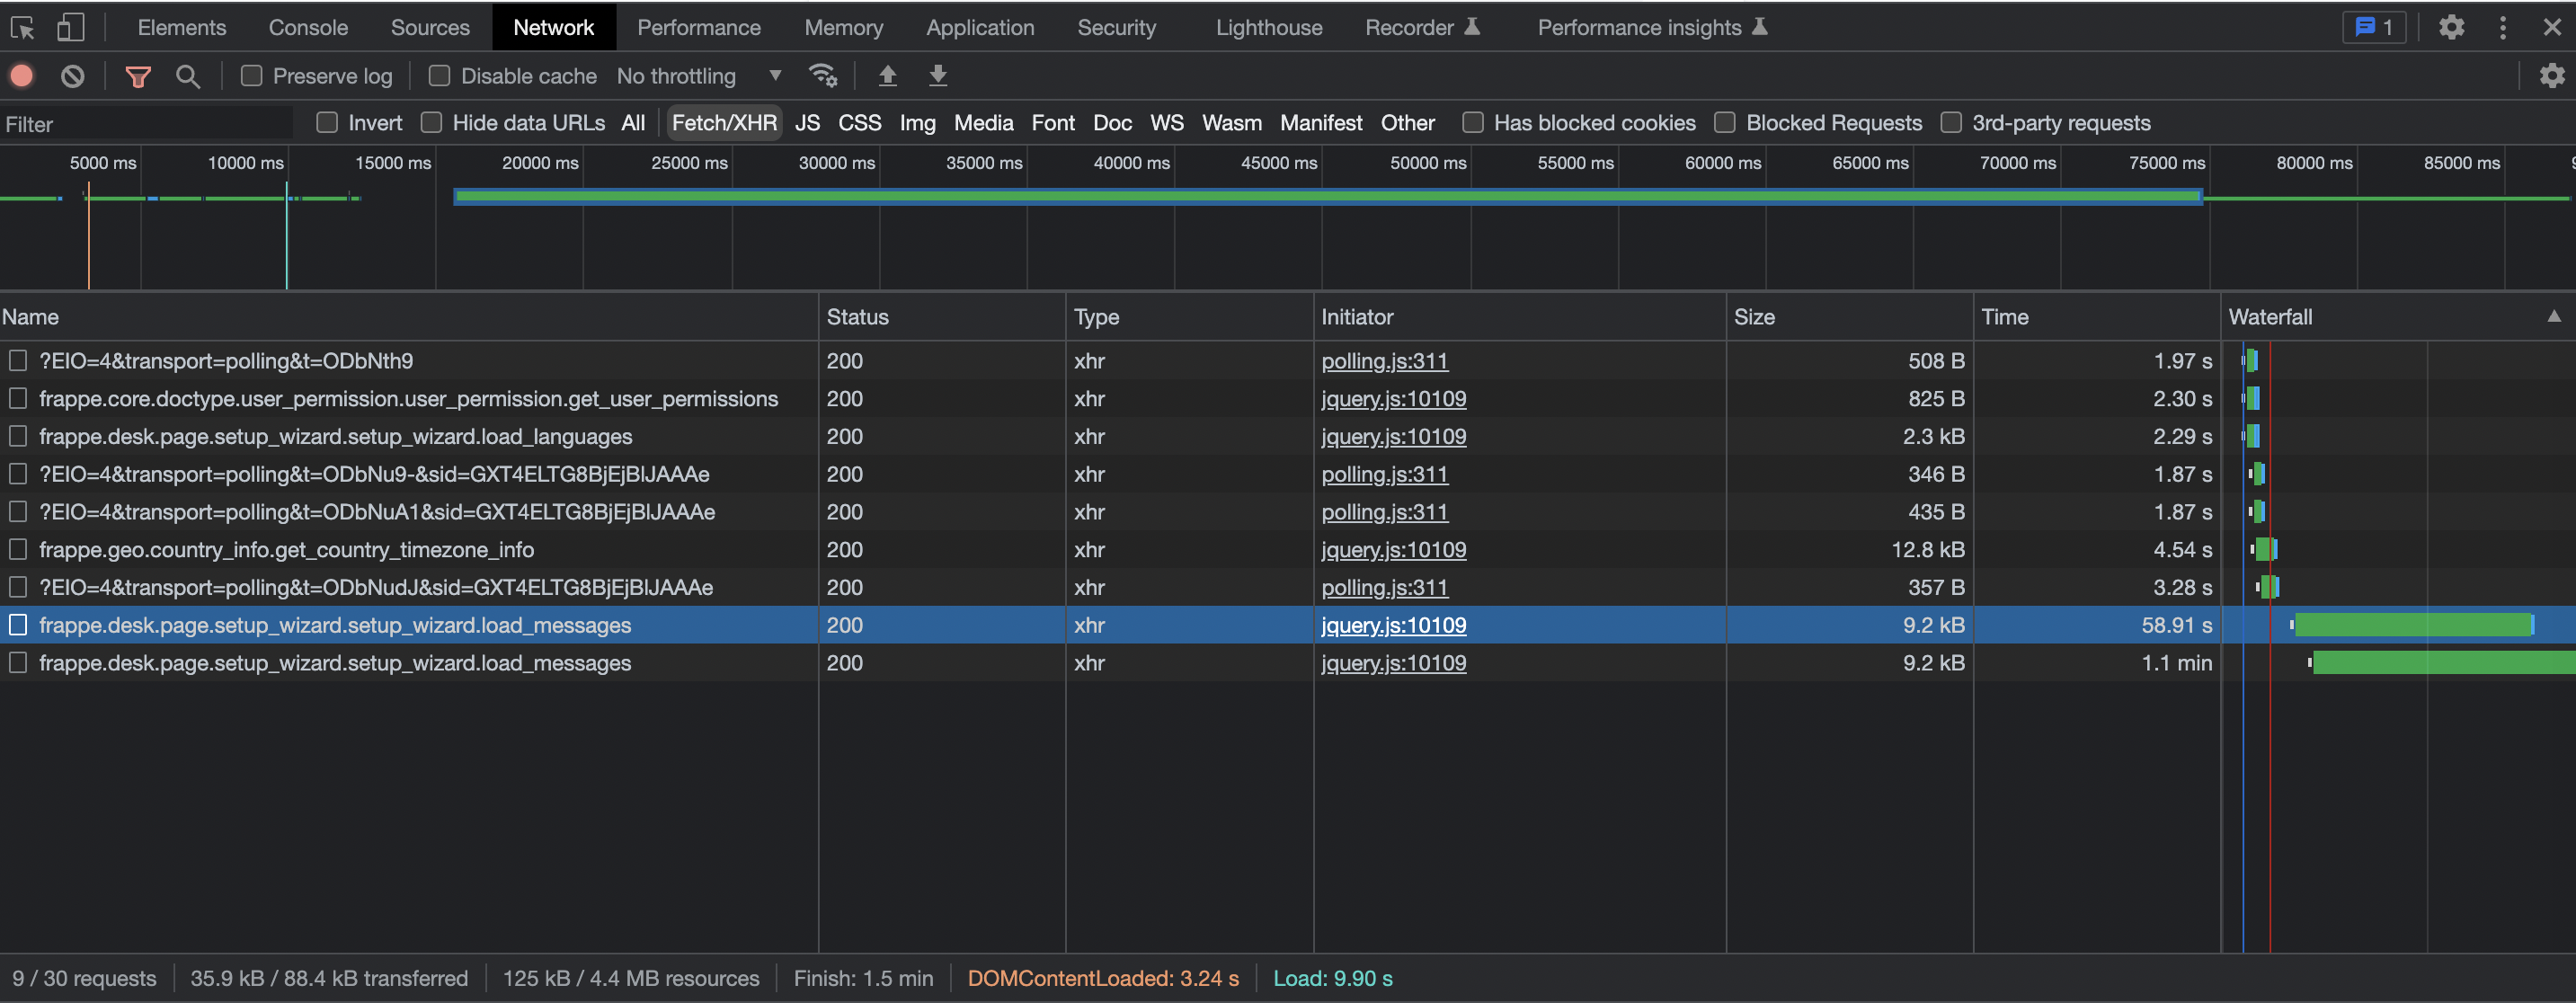Click into the Filter text field
The image size is (2576, 1003).
[148, 124]
